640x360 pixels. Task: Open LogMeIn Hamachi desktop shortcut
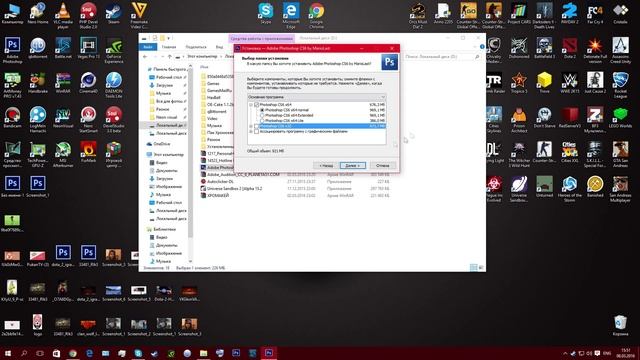click(38, 120)
